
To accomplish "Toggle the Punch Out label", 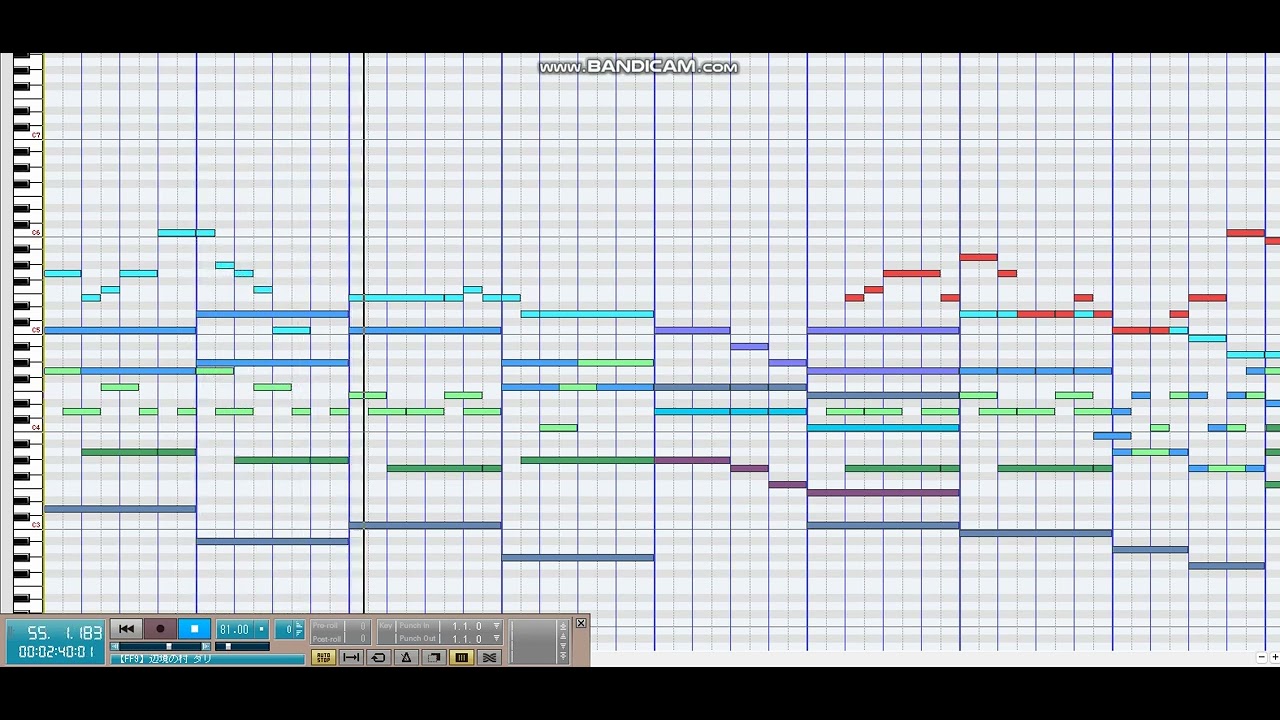I will (417, 639).
